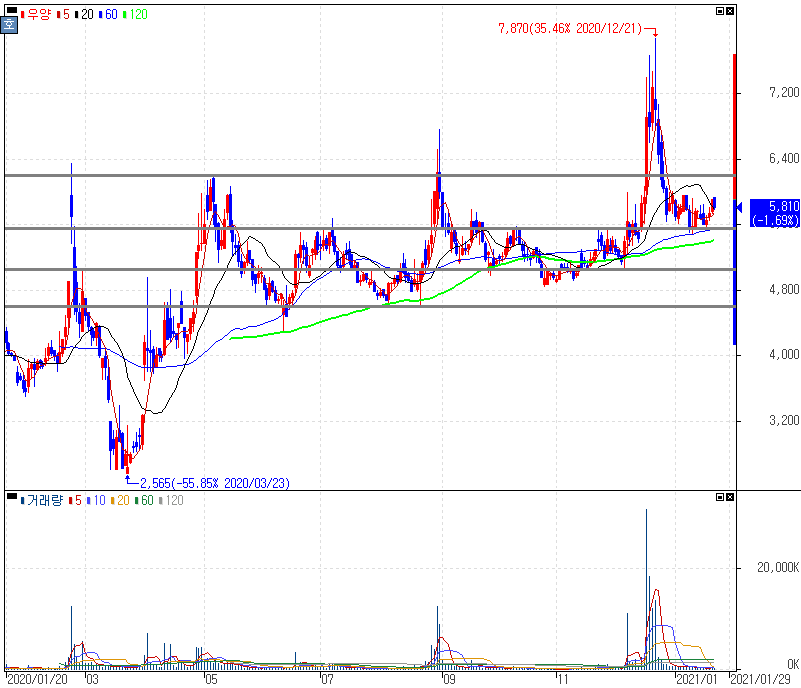
Task: Select the 우양 price series legend
Action: (36, 14)
